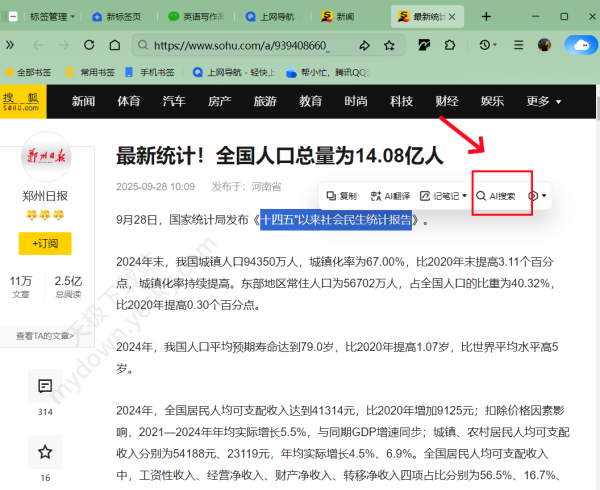This screenshot has height=490, width=600.
Task: Select AI翻译 in the selection toolbar
Action: coord(390,196)
